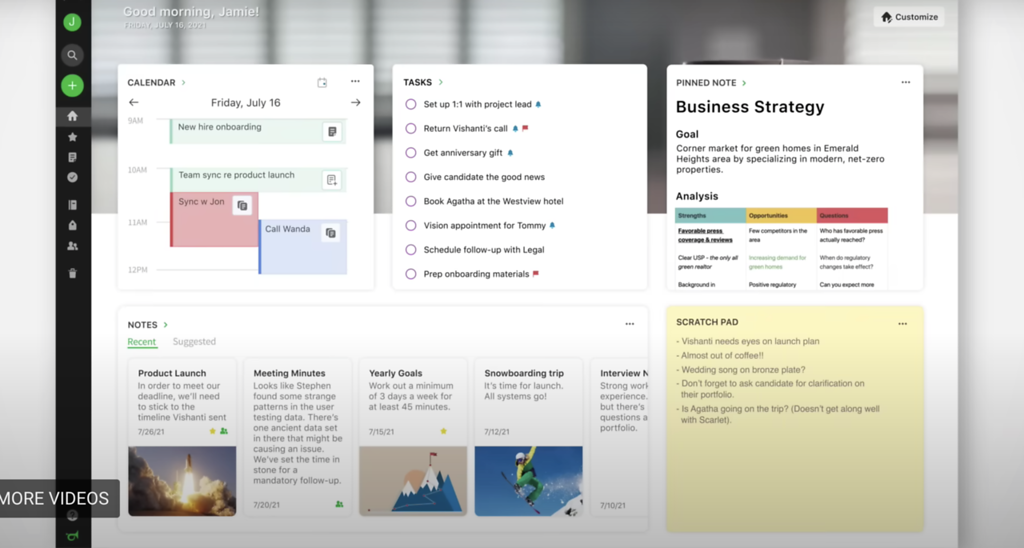
Task: Click the calendar date picker icon
Action: click(322, 83)
